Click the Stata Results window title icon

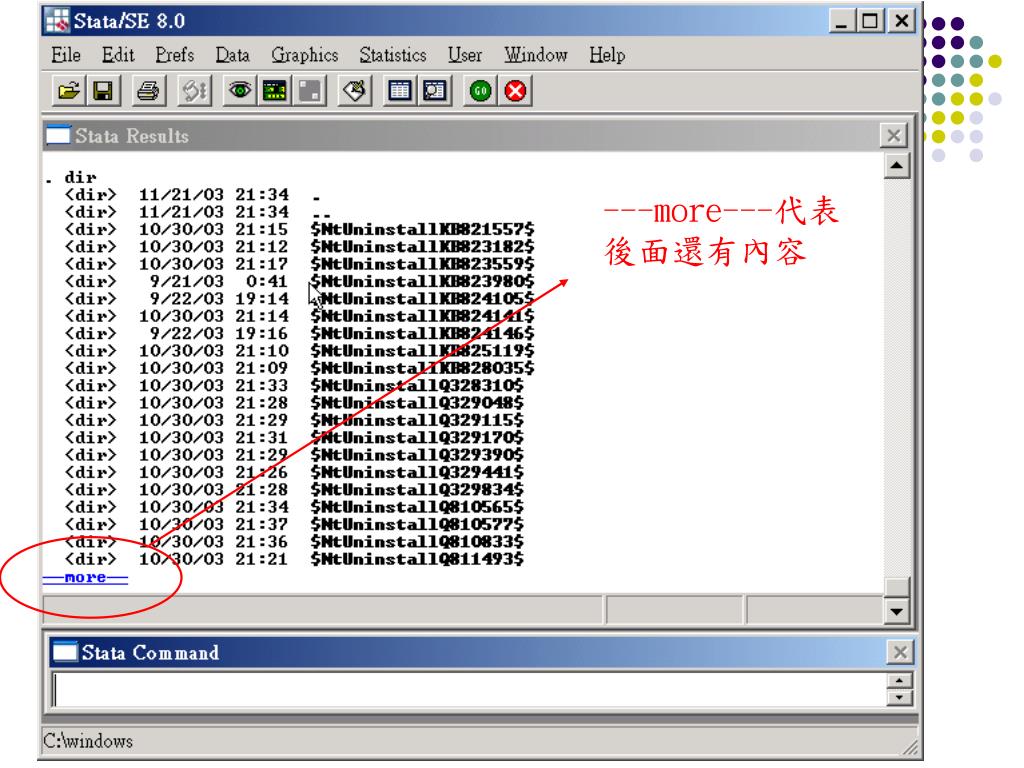coord(58,135)
